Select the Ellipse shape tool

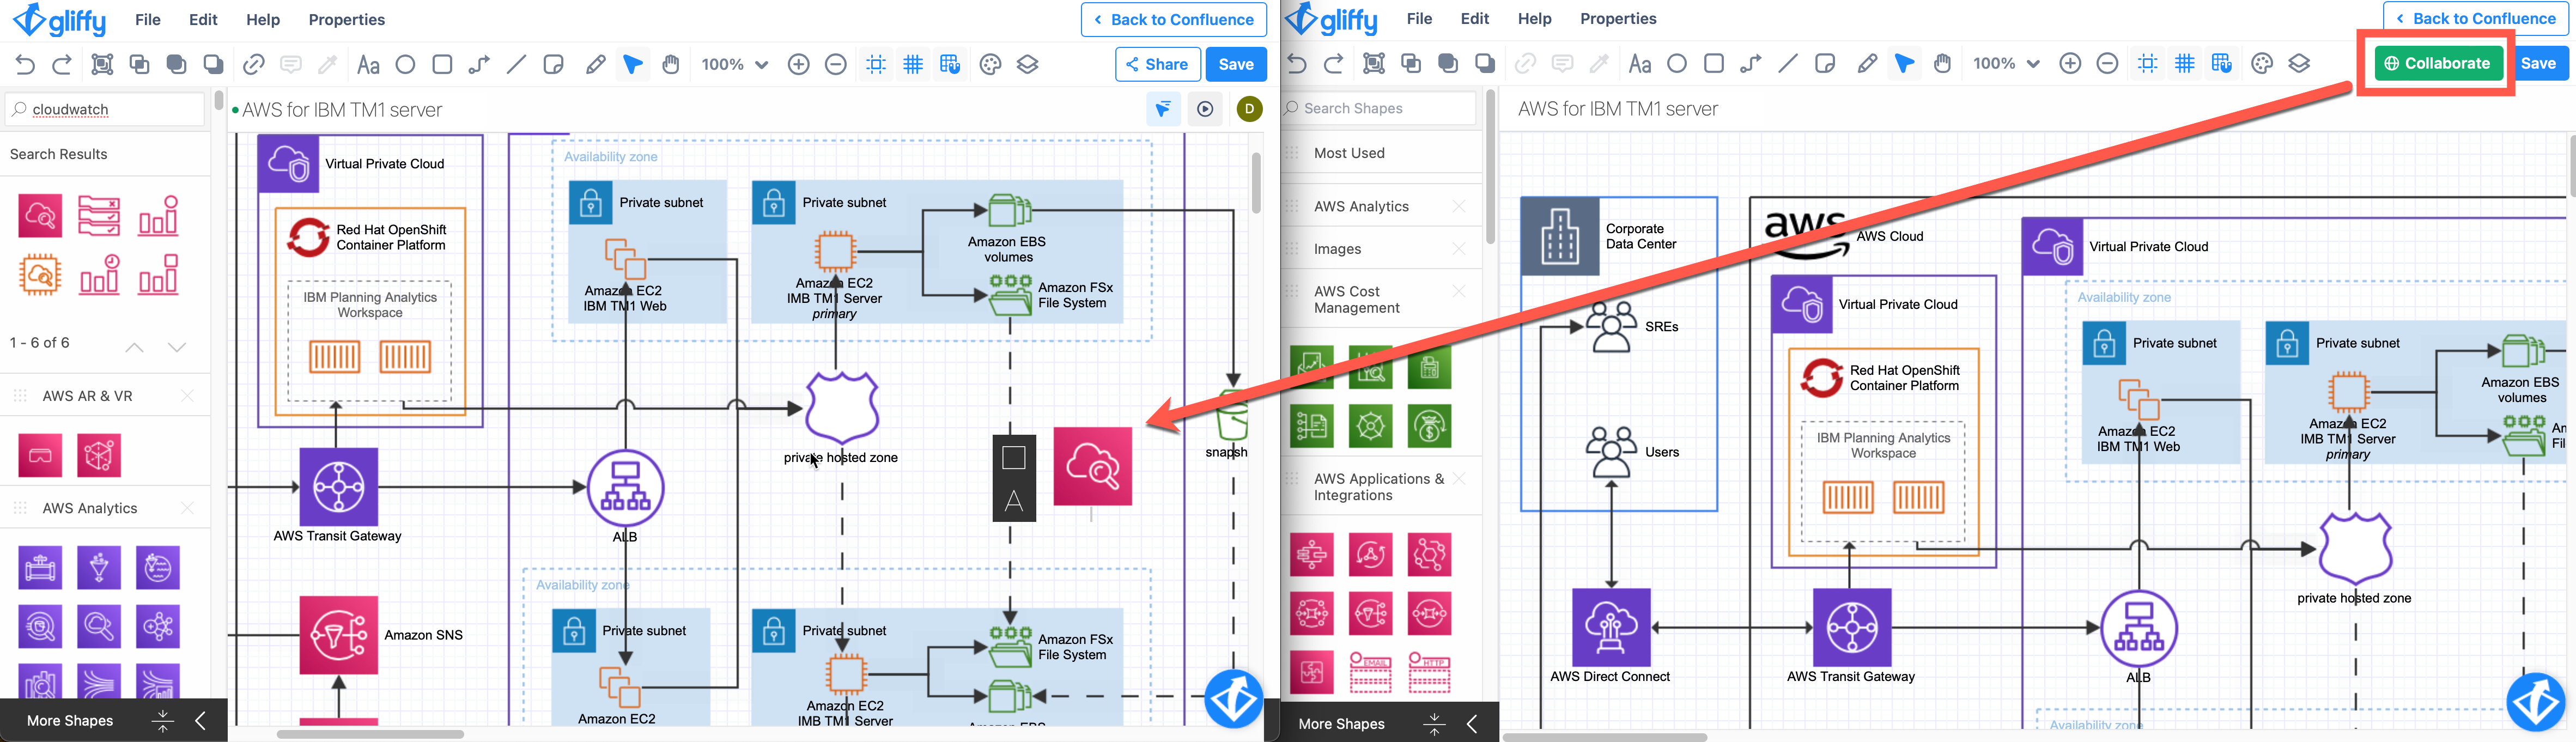point(406,63)
